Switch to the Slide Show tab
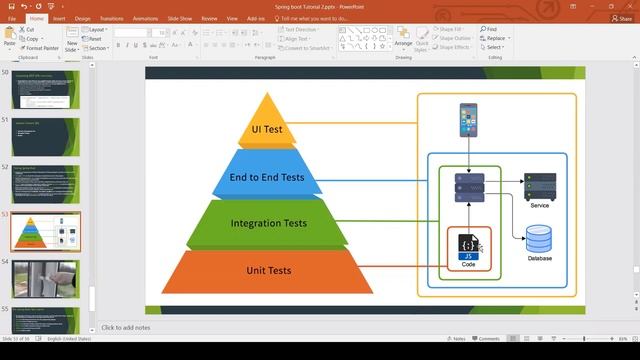This screenshot has height=360, width=640. pos(180,18)
